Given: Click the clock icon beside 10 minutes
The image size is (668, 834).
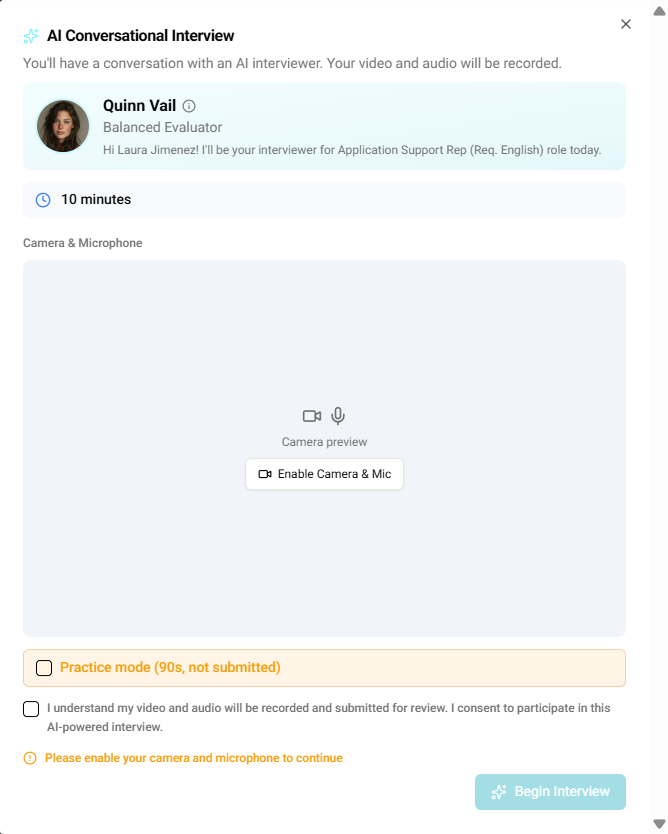Looking at the screenshot, I should (x=43, y=200).
